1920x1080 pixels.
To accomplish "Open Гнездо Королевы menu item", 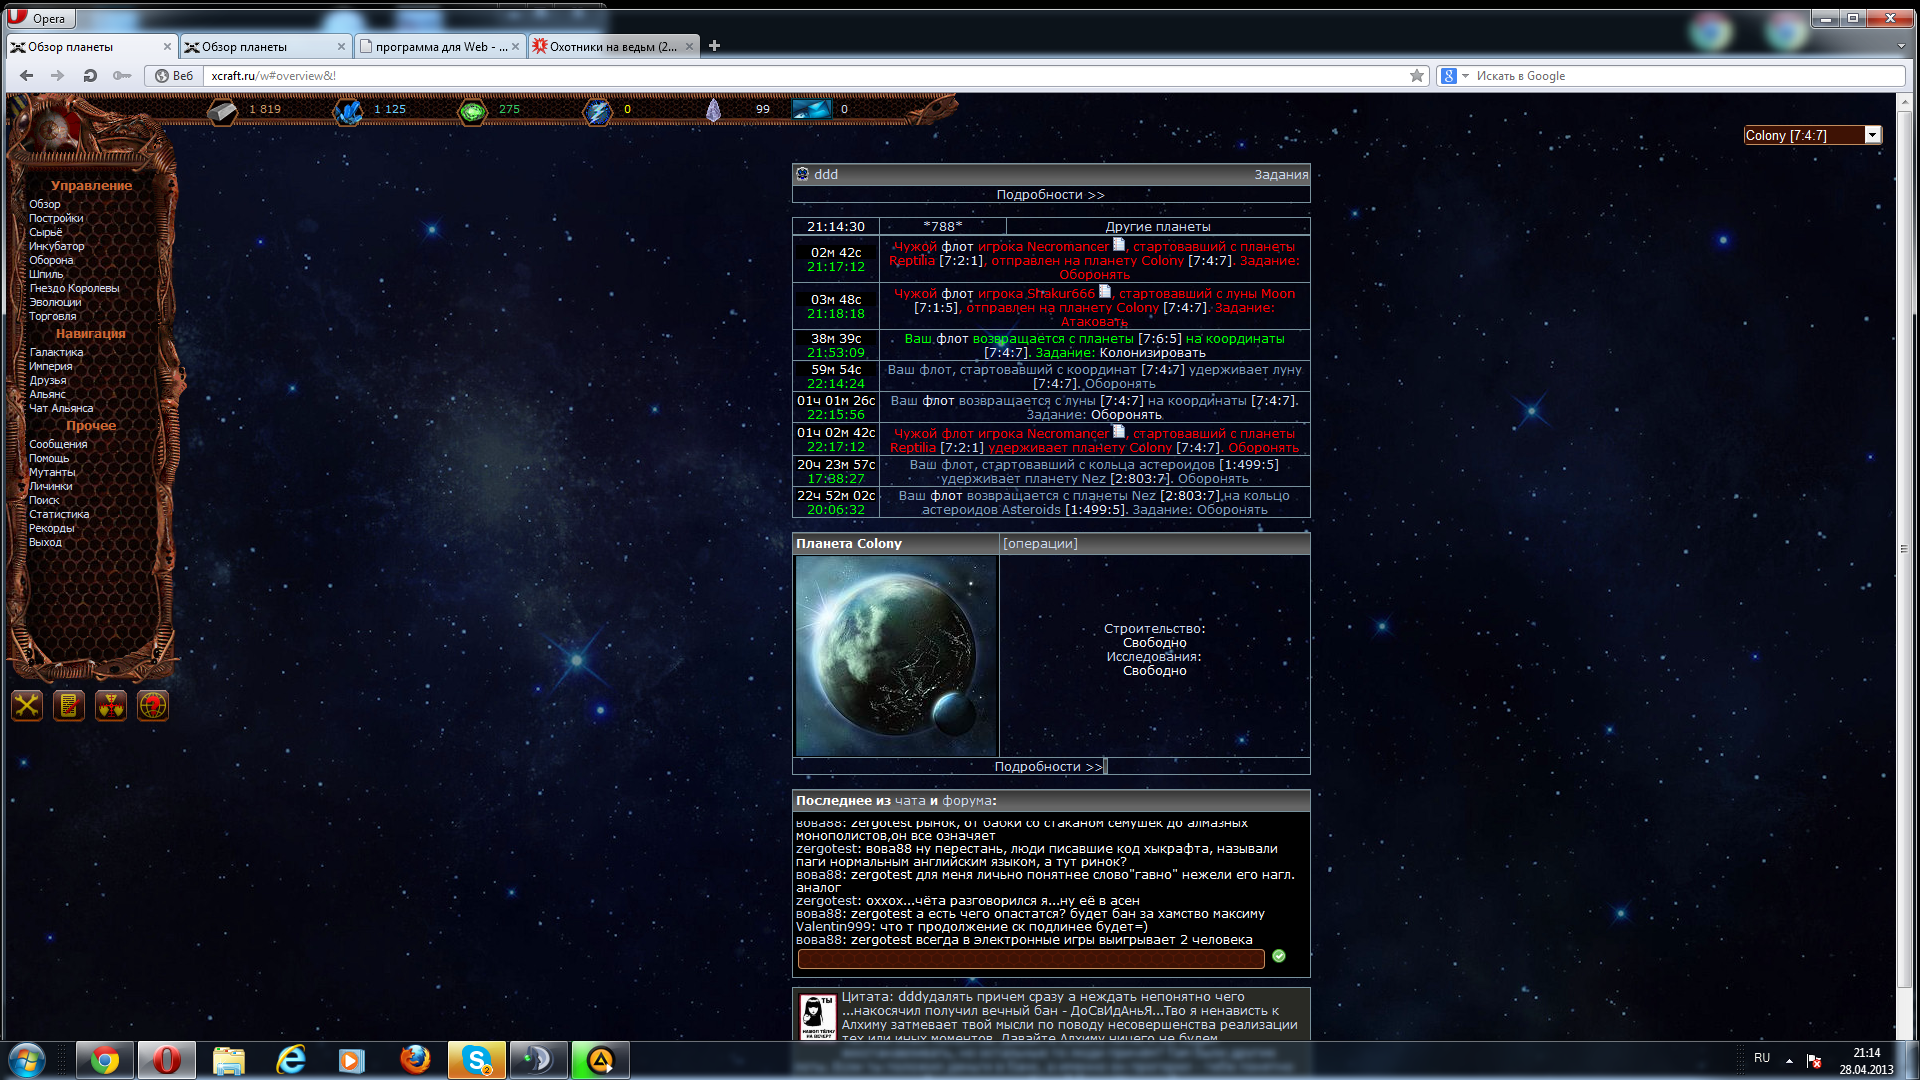I will [74, 288].
